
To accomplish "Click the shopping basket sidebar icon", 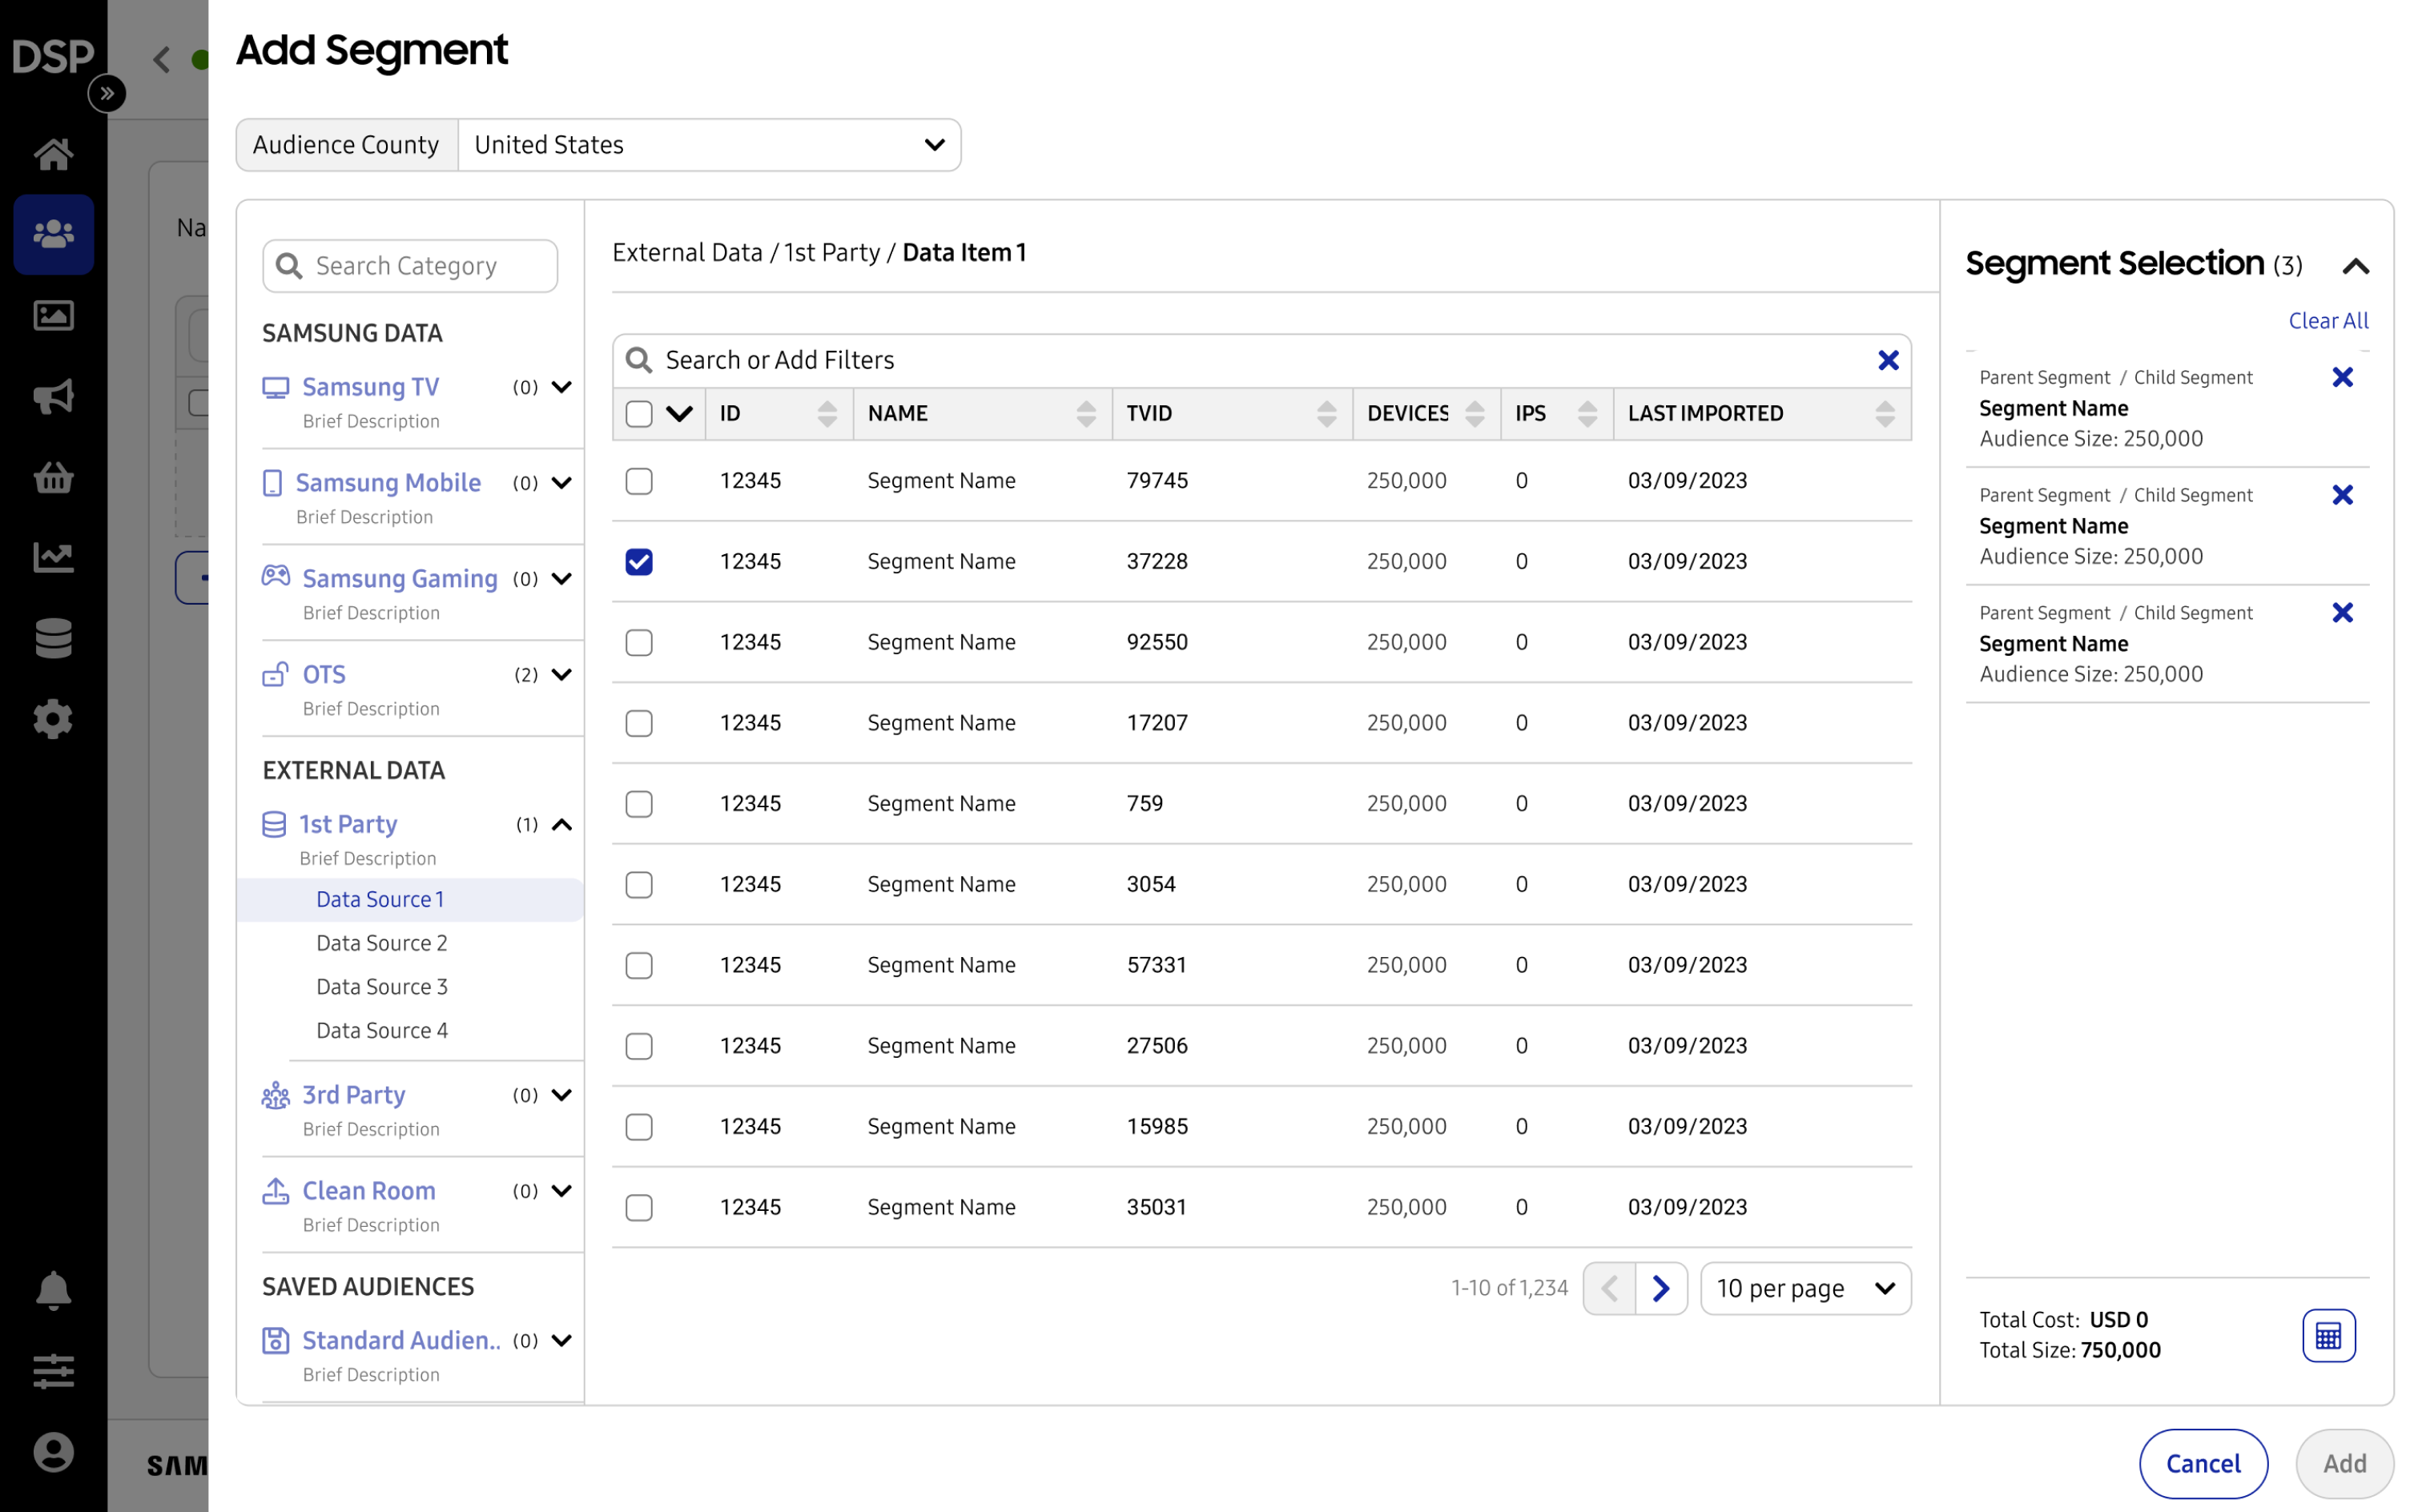I will click(53, 477).
